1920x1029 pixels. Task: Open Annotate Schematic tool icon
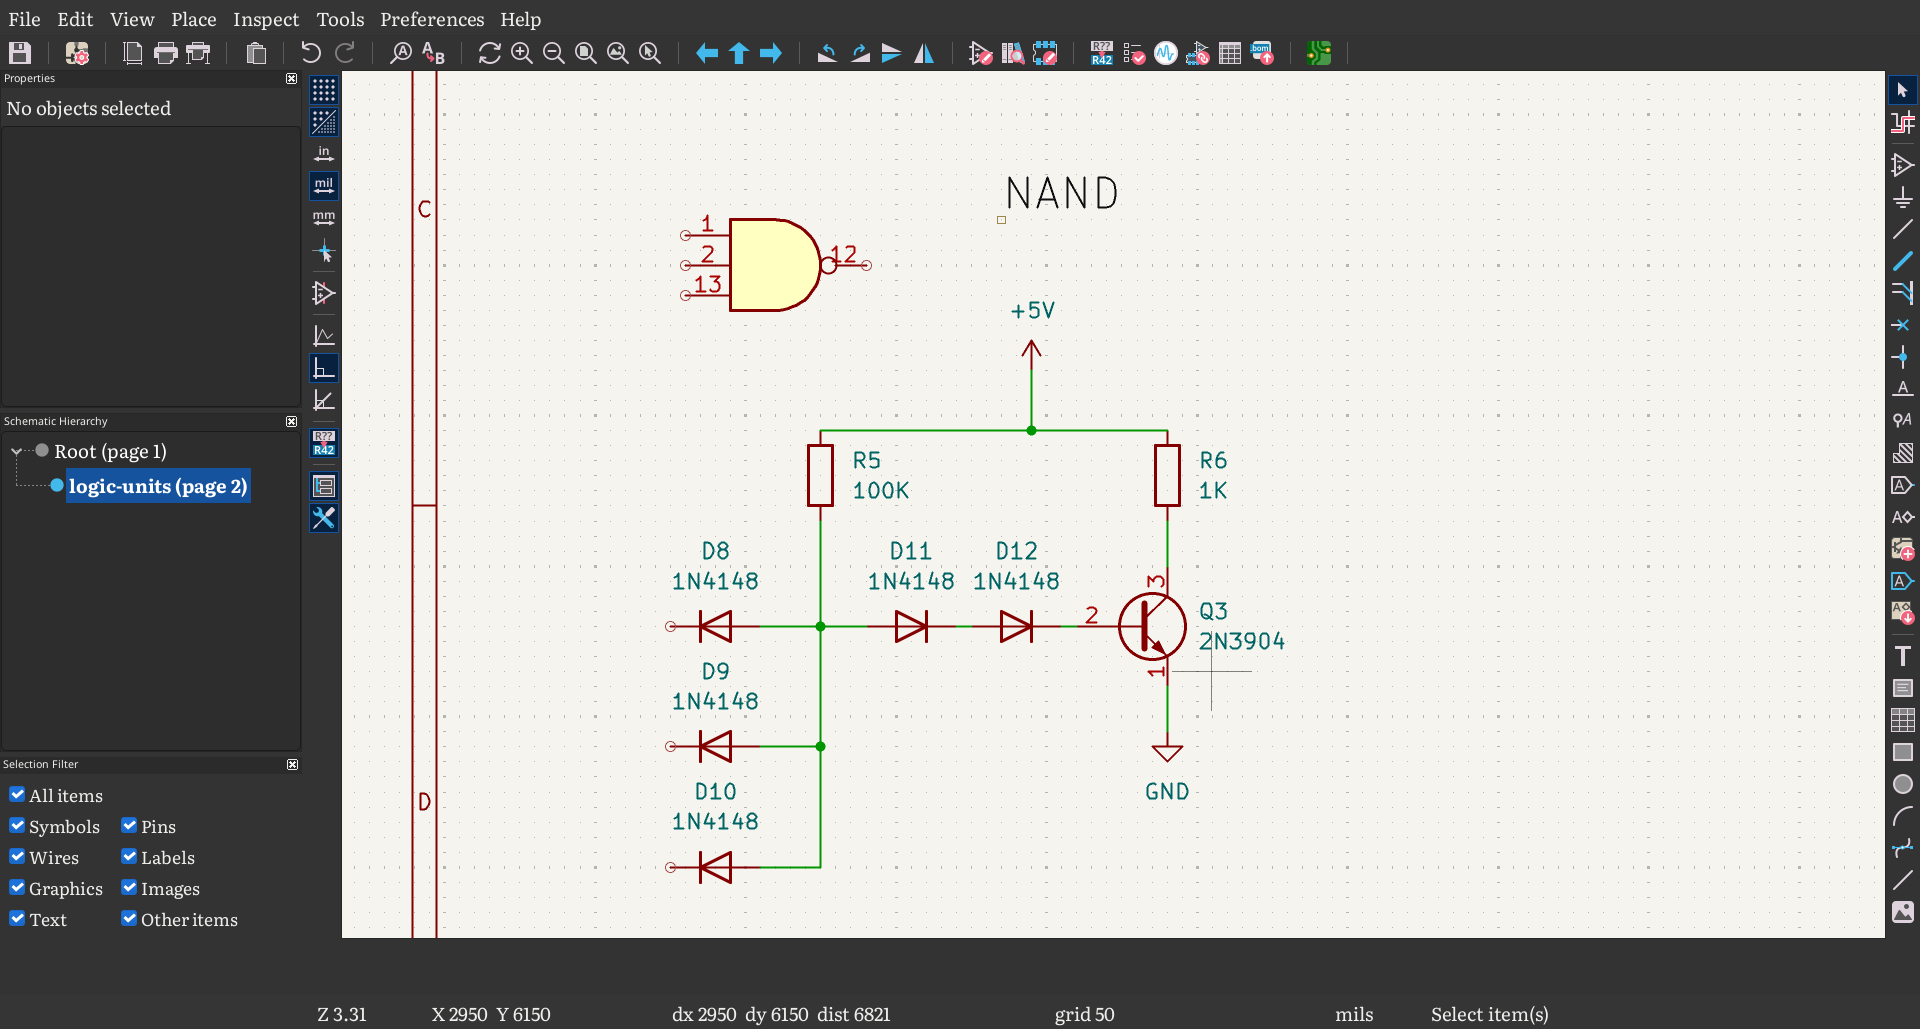coord(1102,53)
